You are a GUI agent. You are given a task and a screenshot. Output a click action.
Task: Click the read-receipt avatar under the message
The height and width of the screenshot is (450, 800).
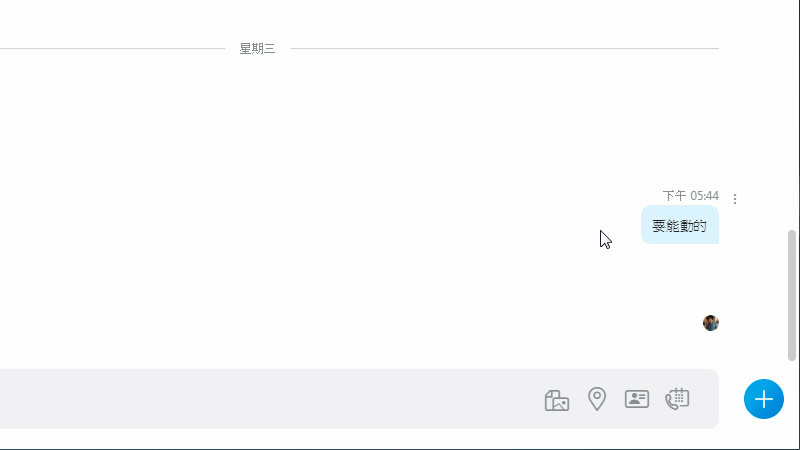(x=711, y=323)
